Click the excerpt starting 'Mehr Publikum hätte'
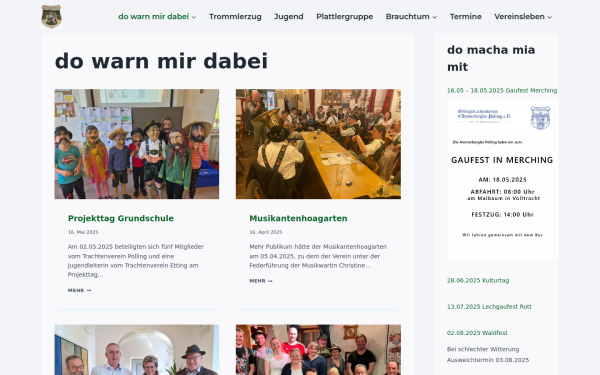Image resolution: width=600 pixels, height=375 pixels. coord(318,256)
